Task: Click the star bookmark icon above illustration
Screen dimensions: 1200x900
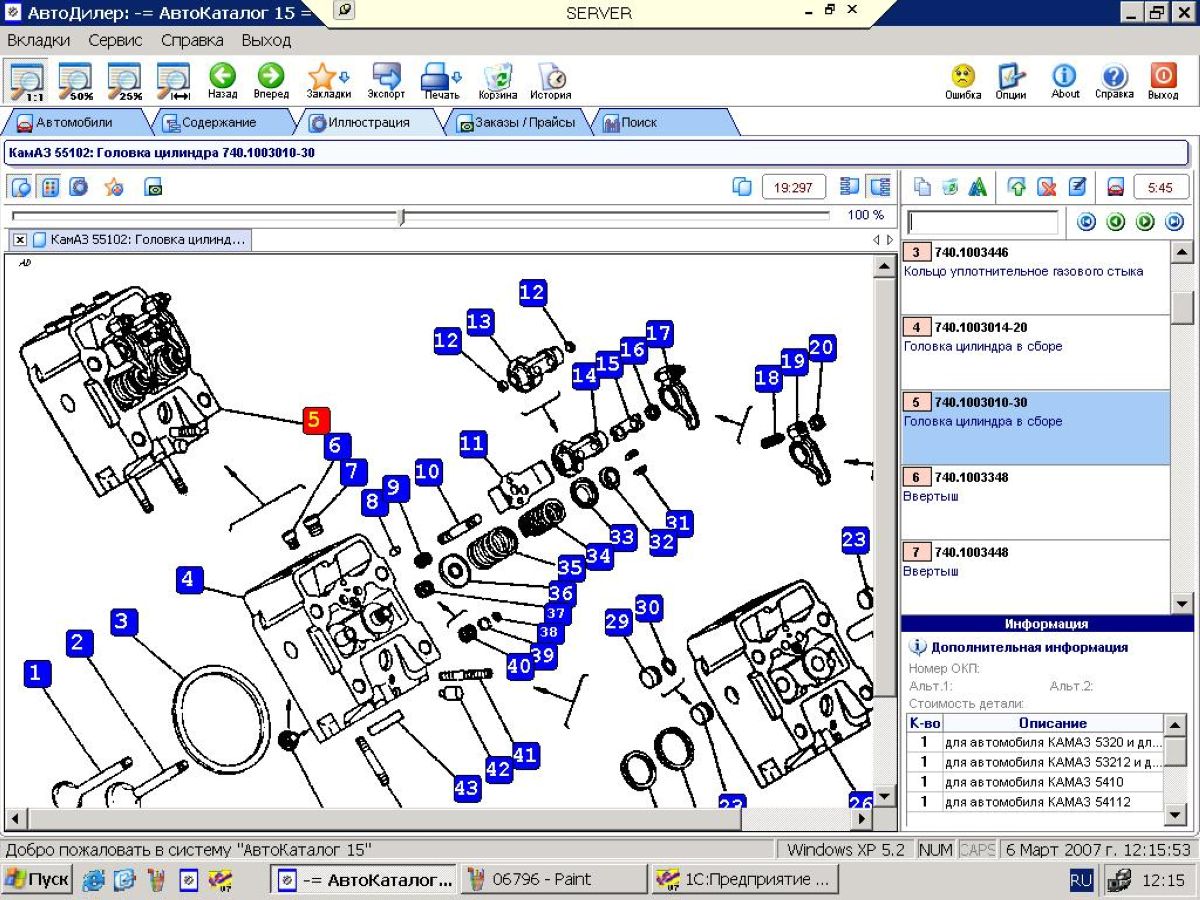Action: 114,187
